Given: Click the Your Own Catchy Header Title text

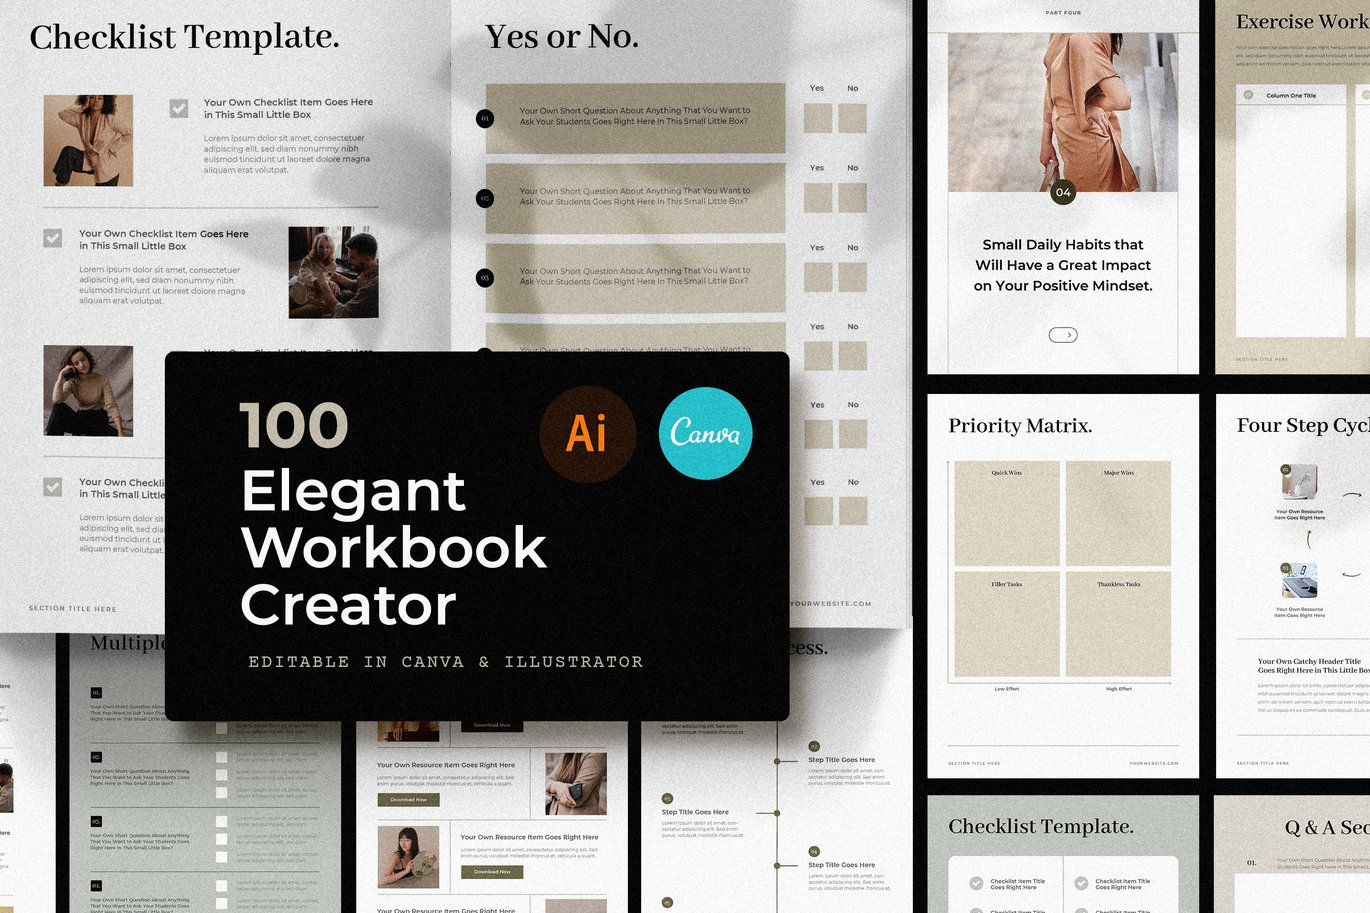Looking at the screenshot, I should pyautogui.click(x=1313, y=666).
